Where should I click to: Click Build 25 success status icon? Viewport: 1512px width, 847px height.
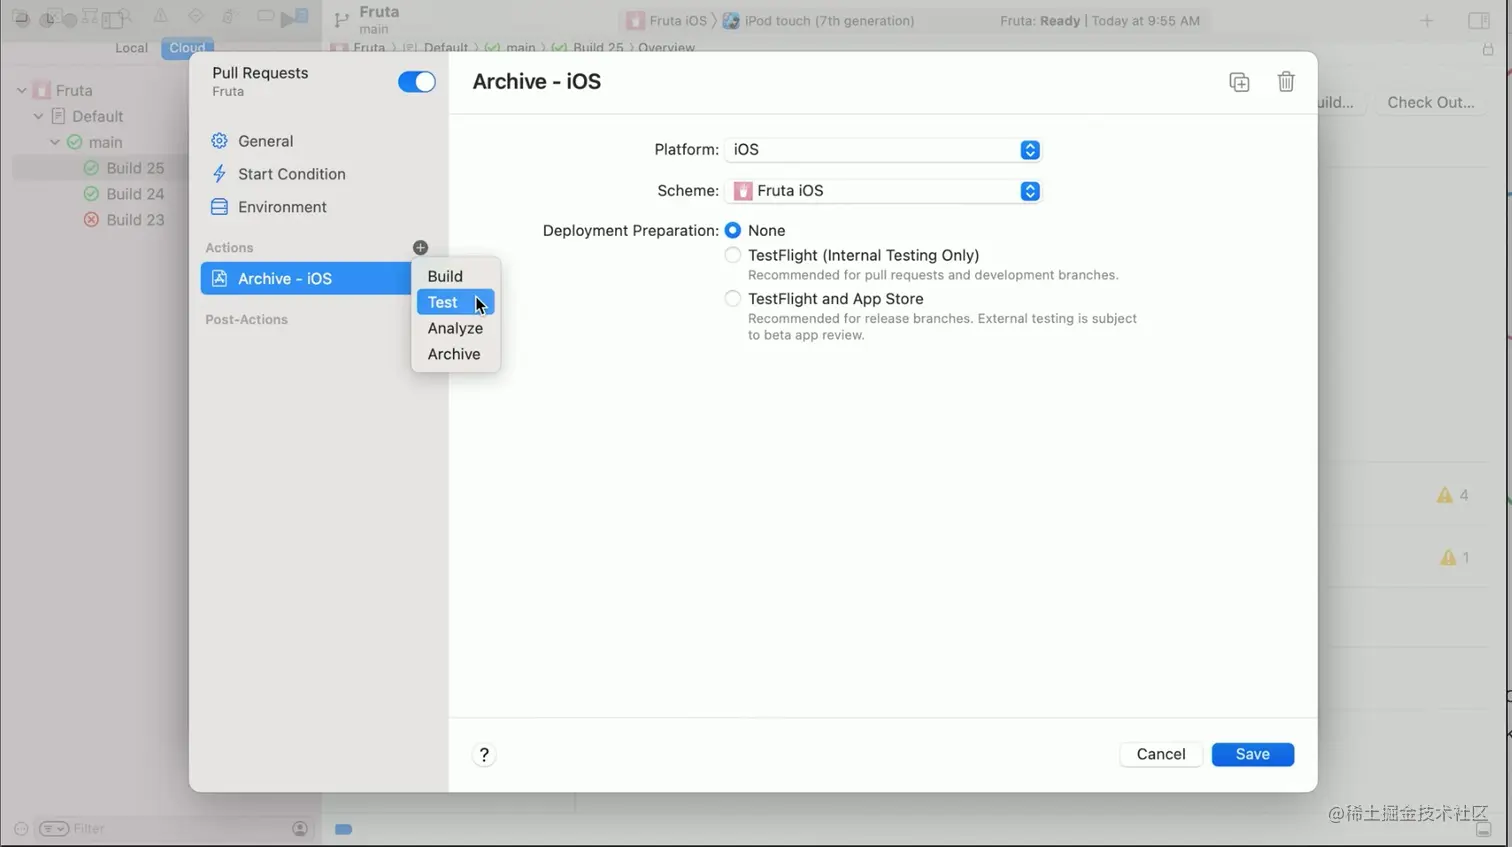(x=91, y=168)
